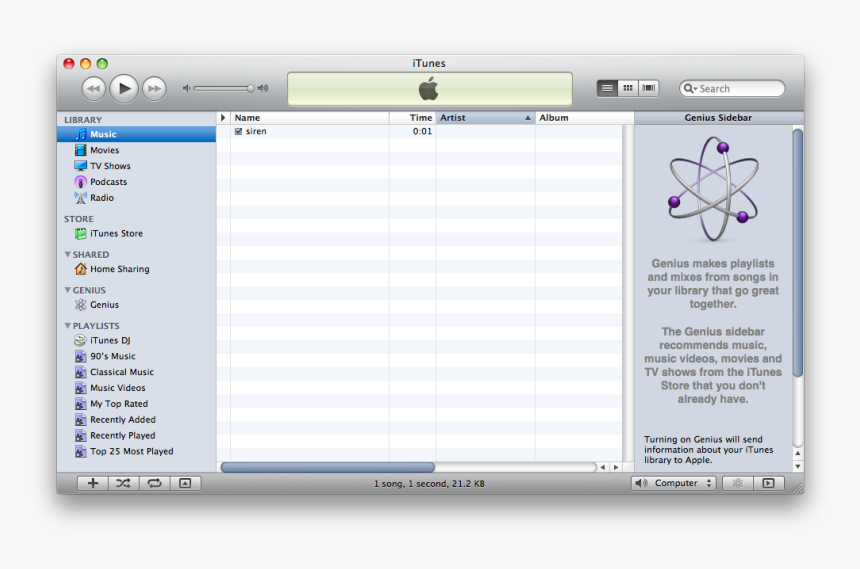This screenshot has height=569, width=860.
Task: Collapse the SHARED section
Action: tap(67, 254)
